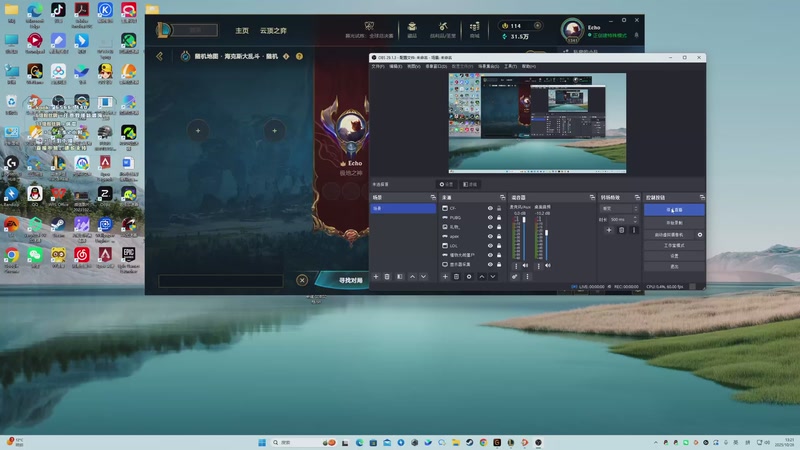
Task: Open virtual camera settings gear
Action: 699,235
